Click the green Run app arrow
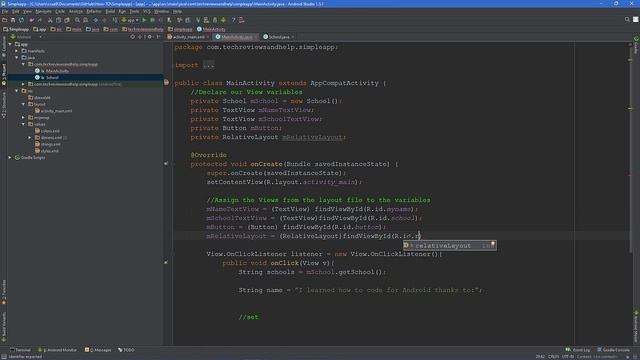 [144, 20]
